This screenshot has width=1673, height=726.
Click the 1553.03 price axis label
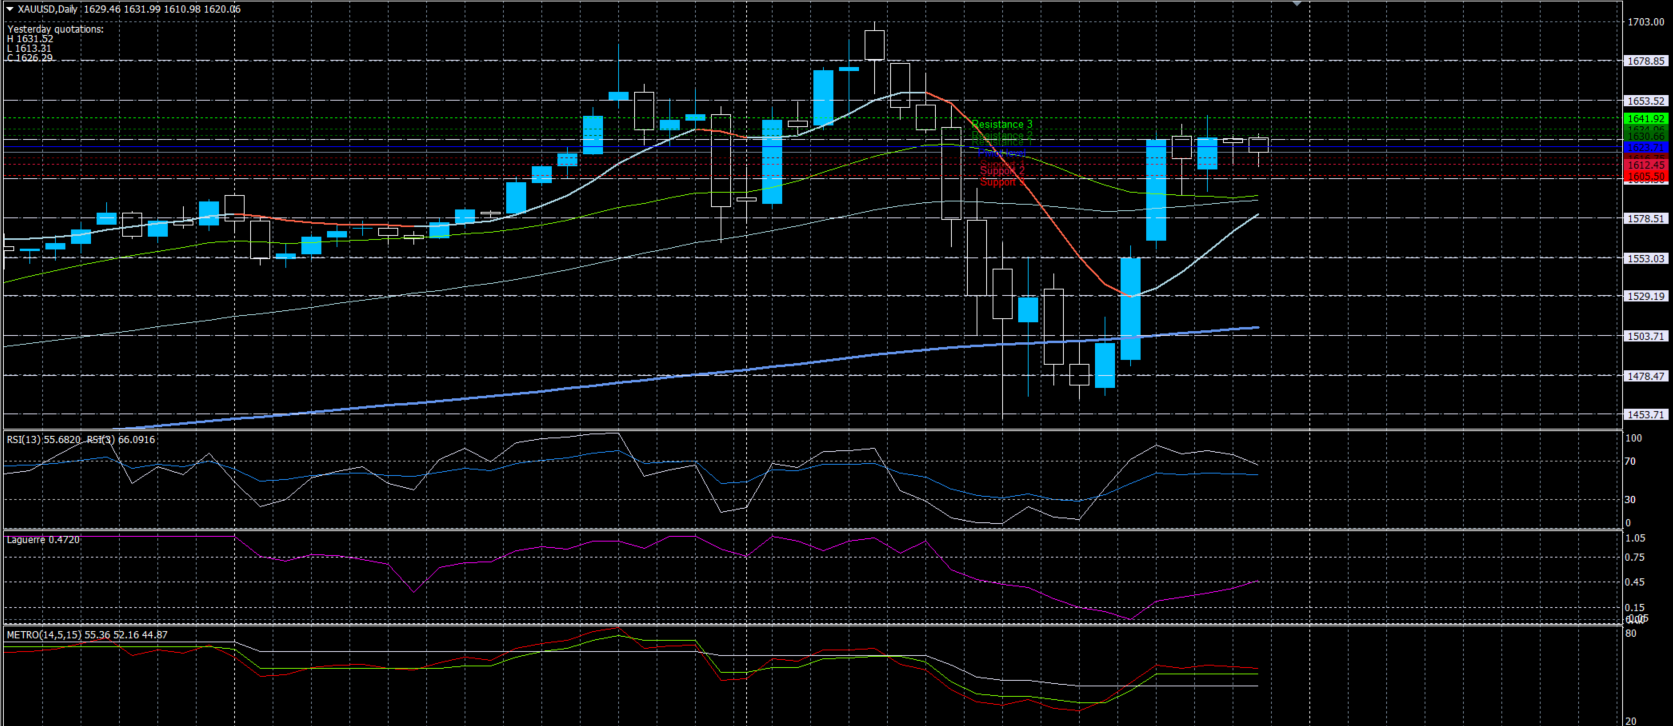1646,258
